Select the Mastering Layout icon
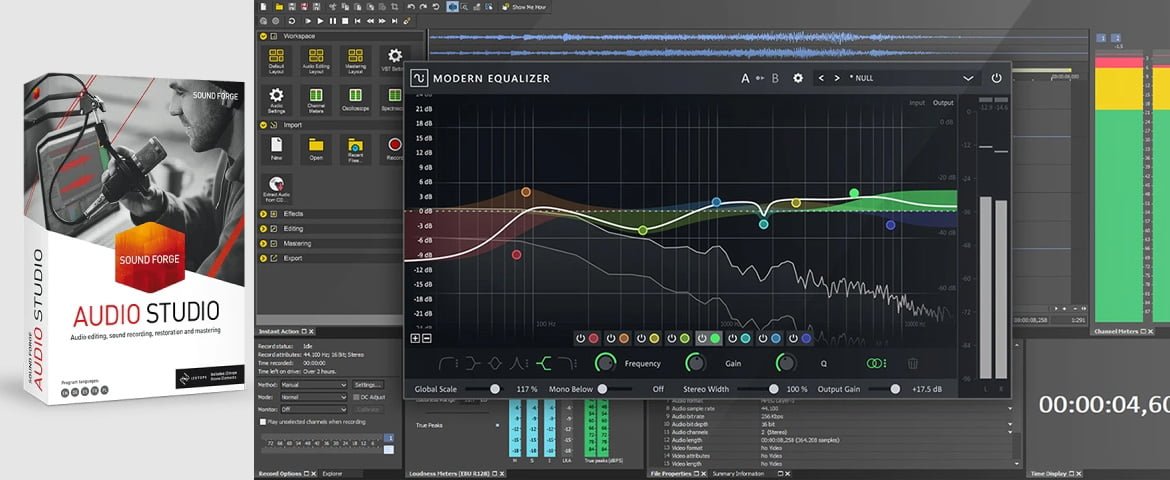 (x=356, y=61)
